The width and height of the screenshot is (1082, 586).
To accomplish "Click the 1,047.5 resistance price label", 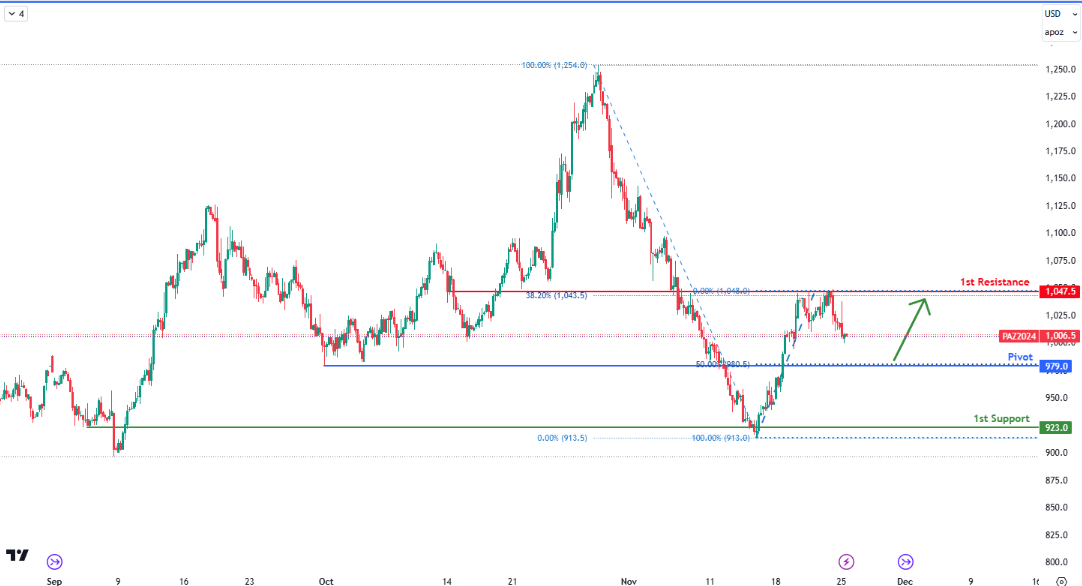I will coord(1059,292).
